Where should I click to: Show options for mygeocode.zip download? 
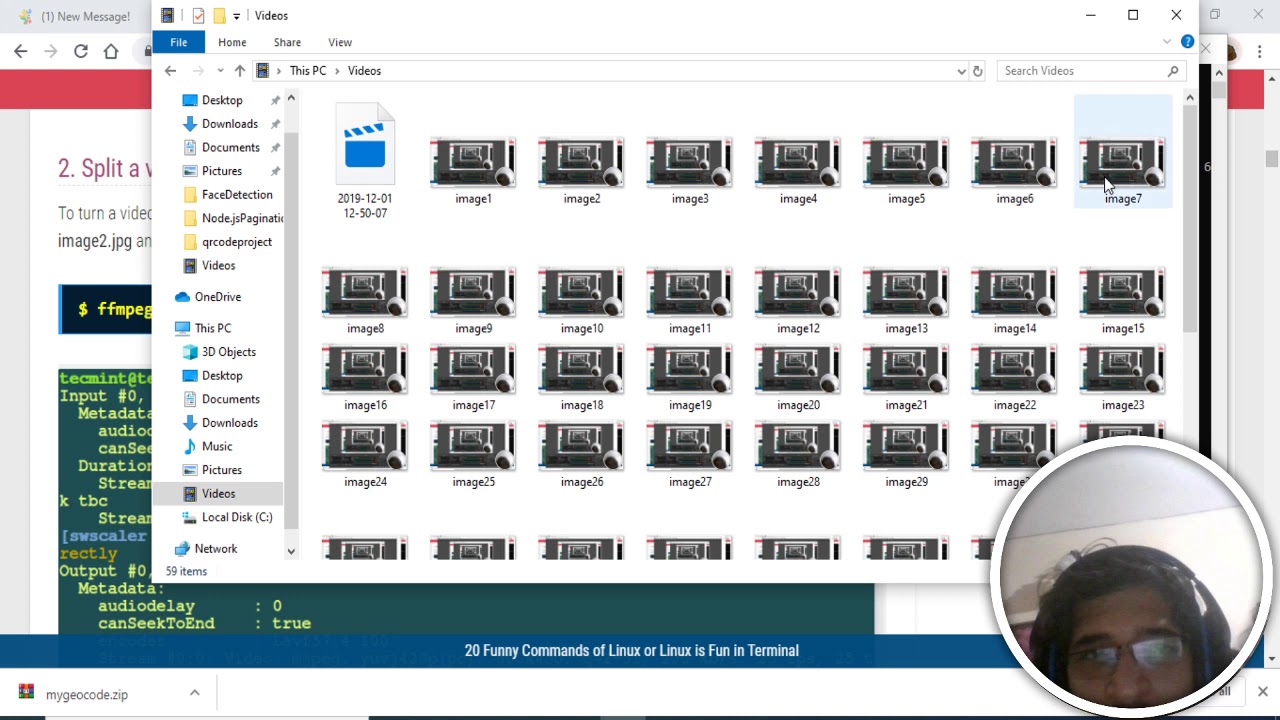(195, 693)
